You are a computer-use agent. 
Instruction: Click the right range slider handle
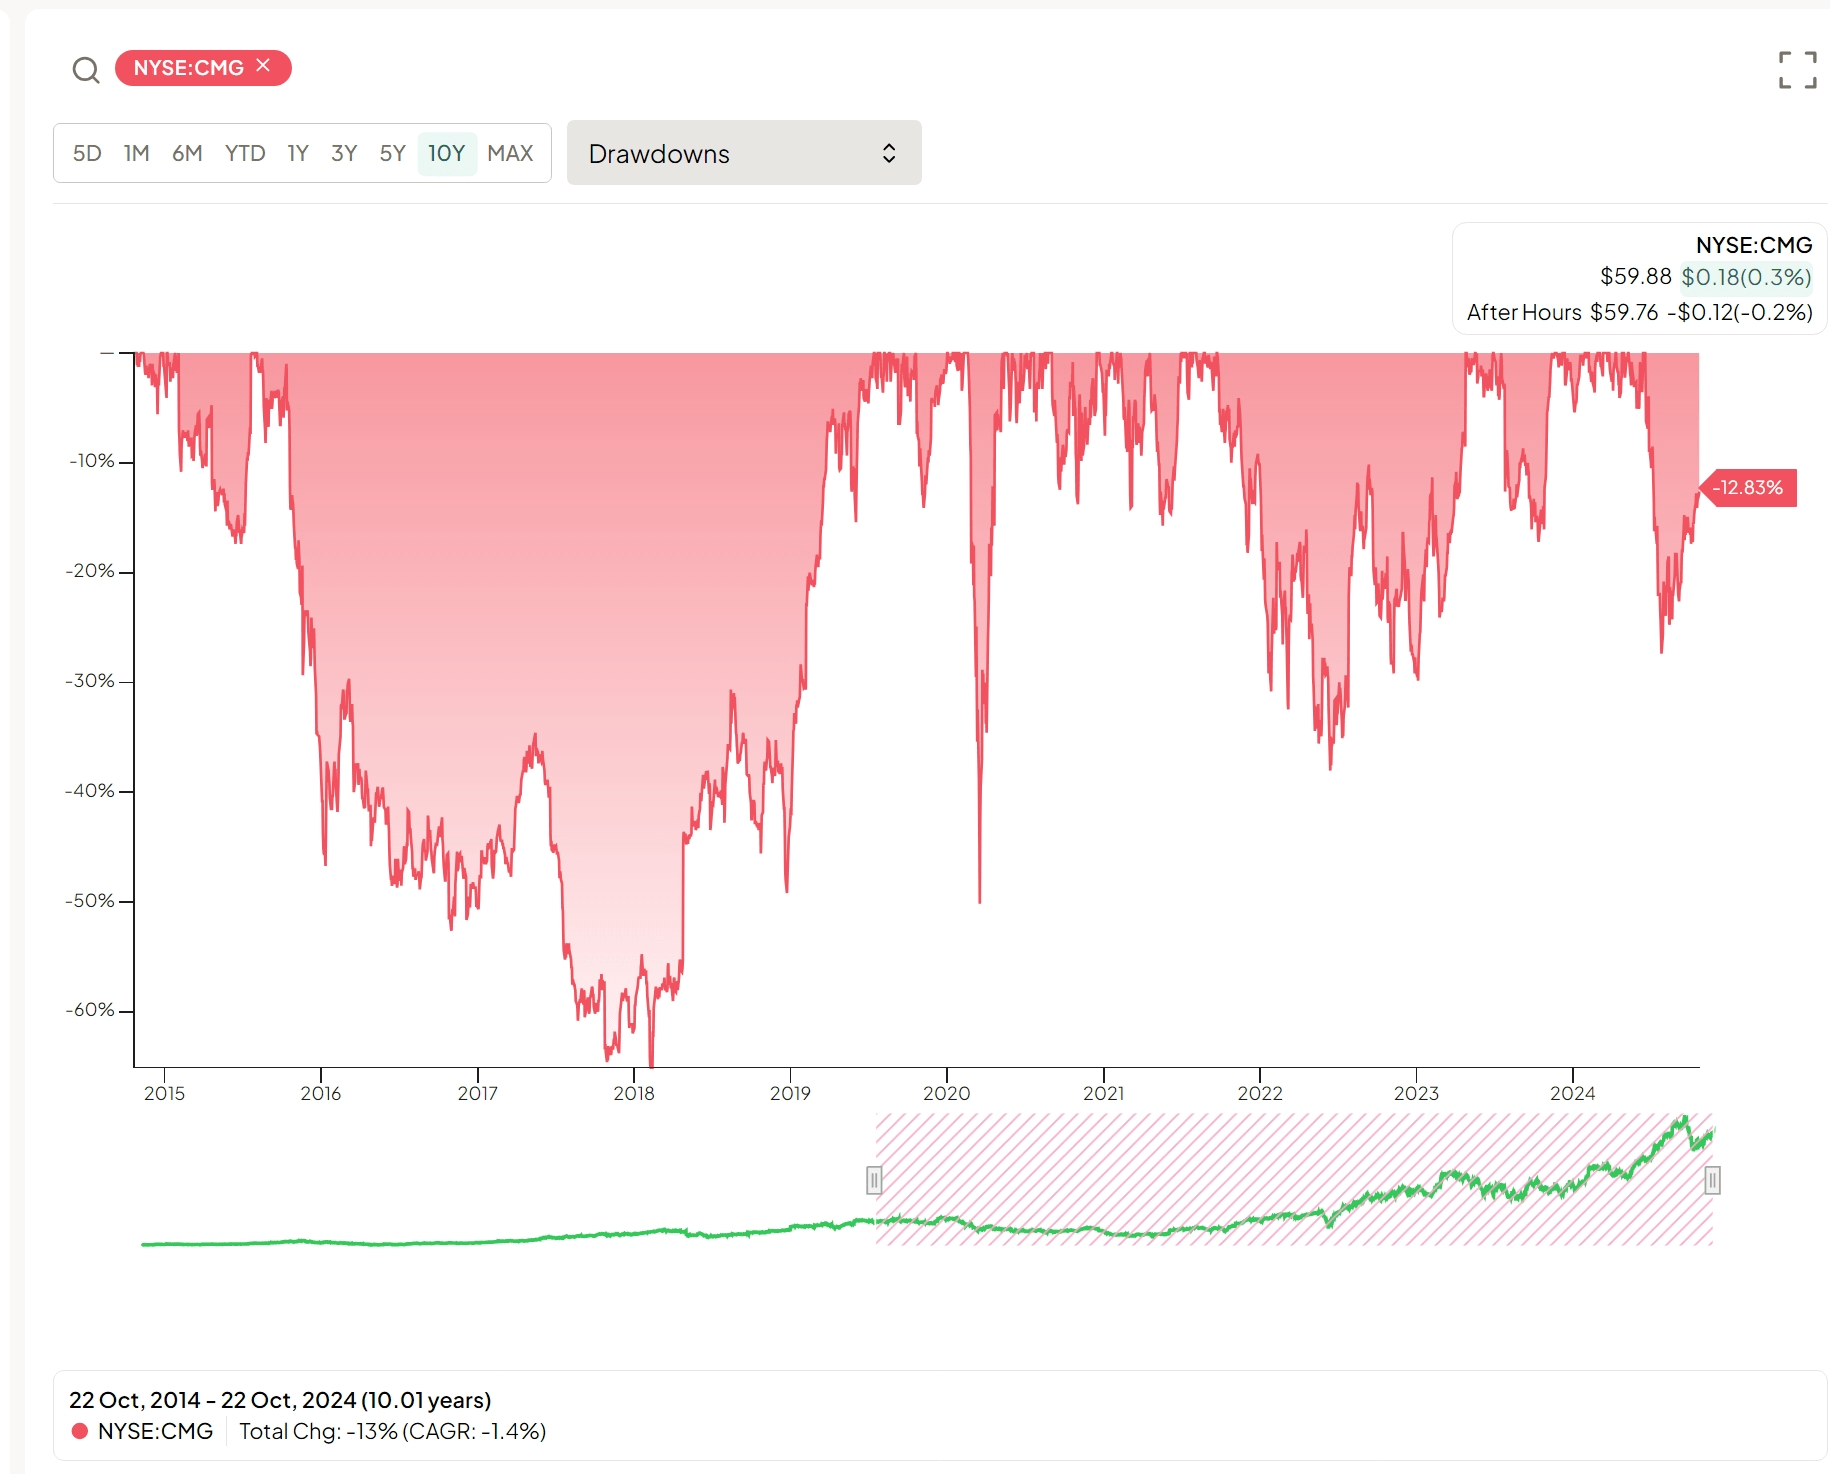pos(1712,1180)
